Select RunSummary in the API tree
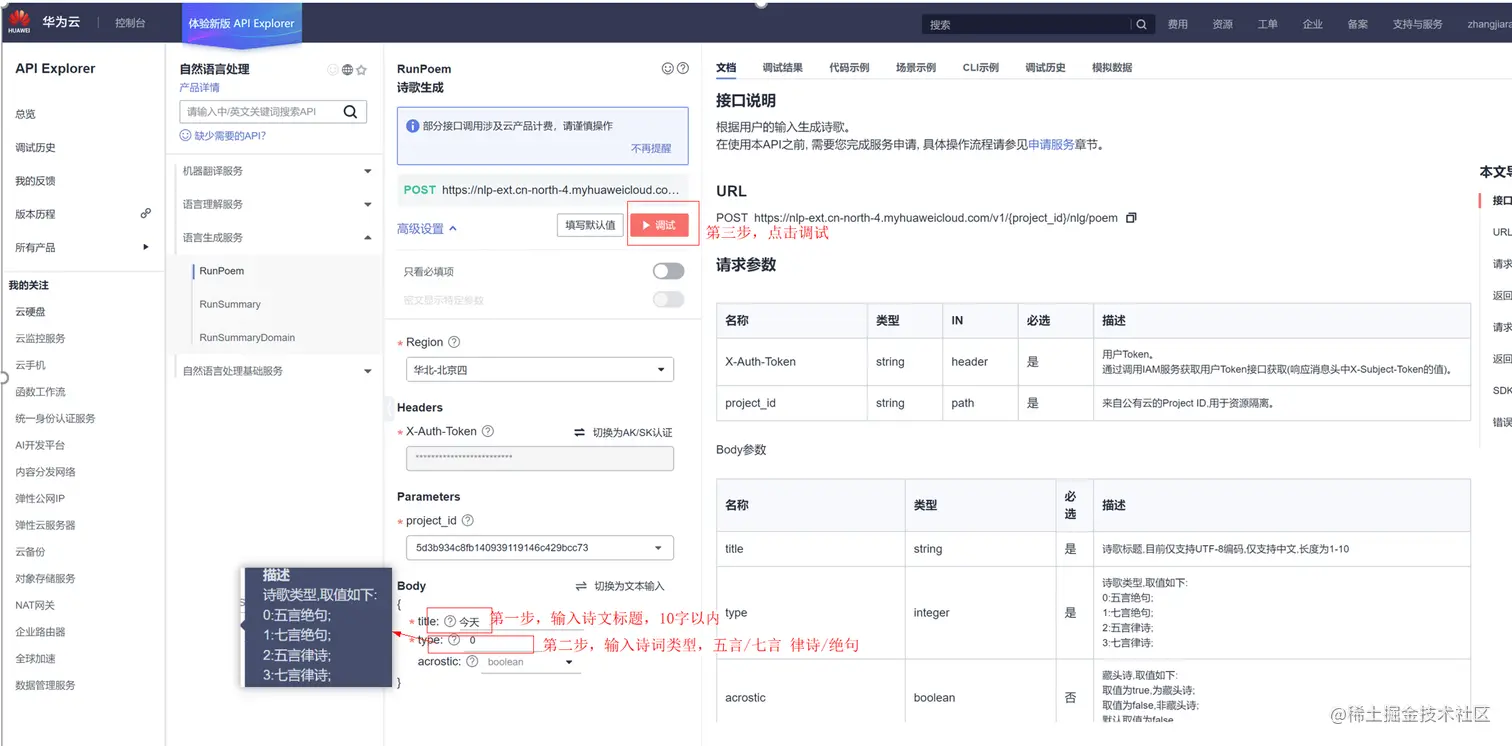 click(x=230, y=304)
